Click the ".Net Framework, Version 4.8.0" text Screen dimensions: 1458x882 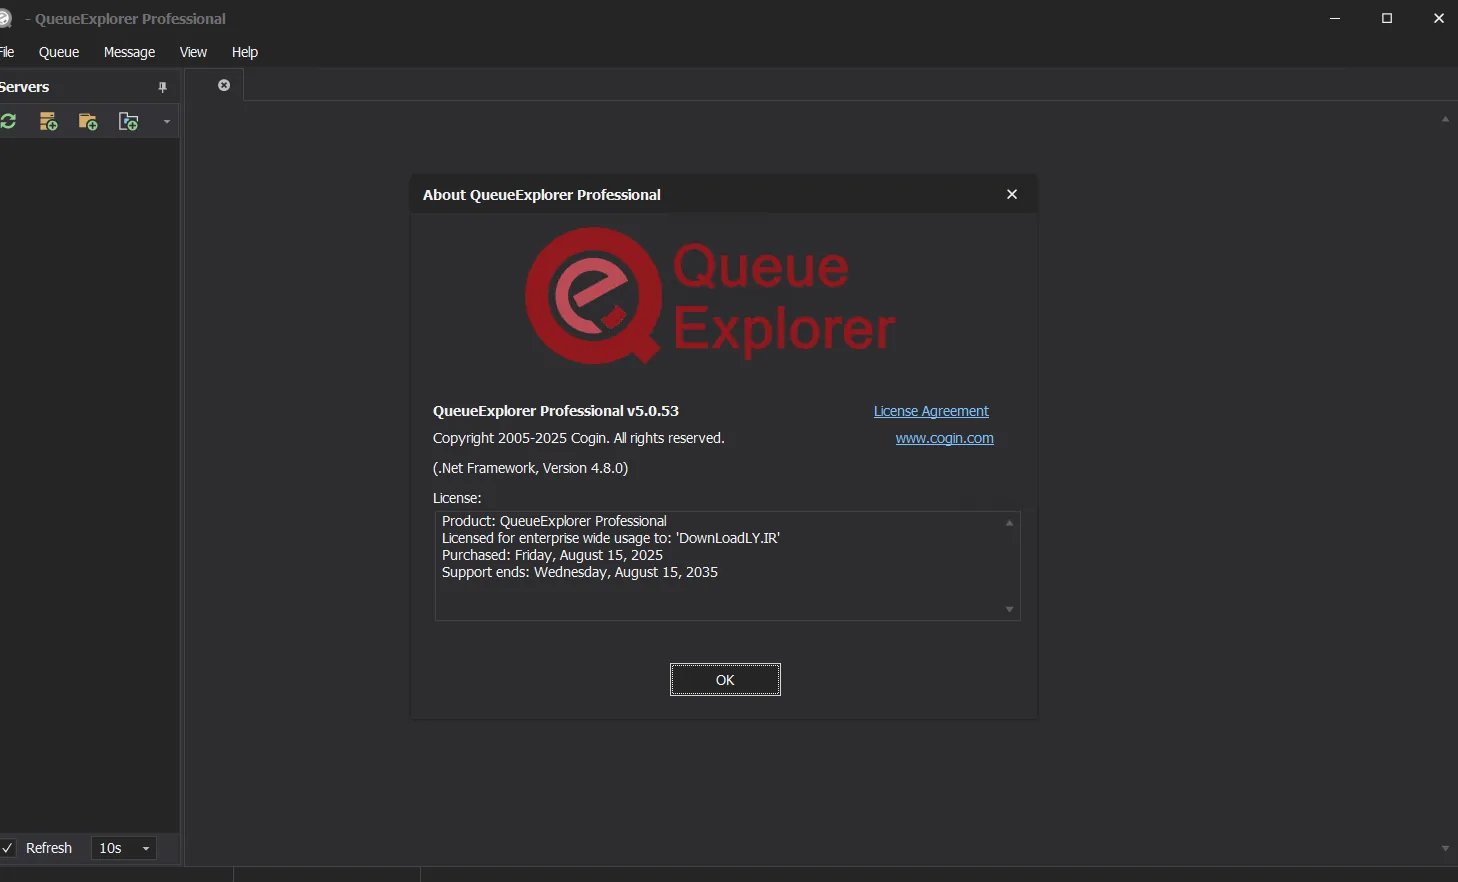pos(530,468)
